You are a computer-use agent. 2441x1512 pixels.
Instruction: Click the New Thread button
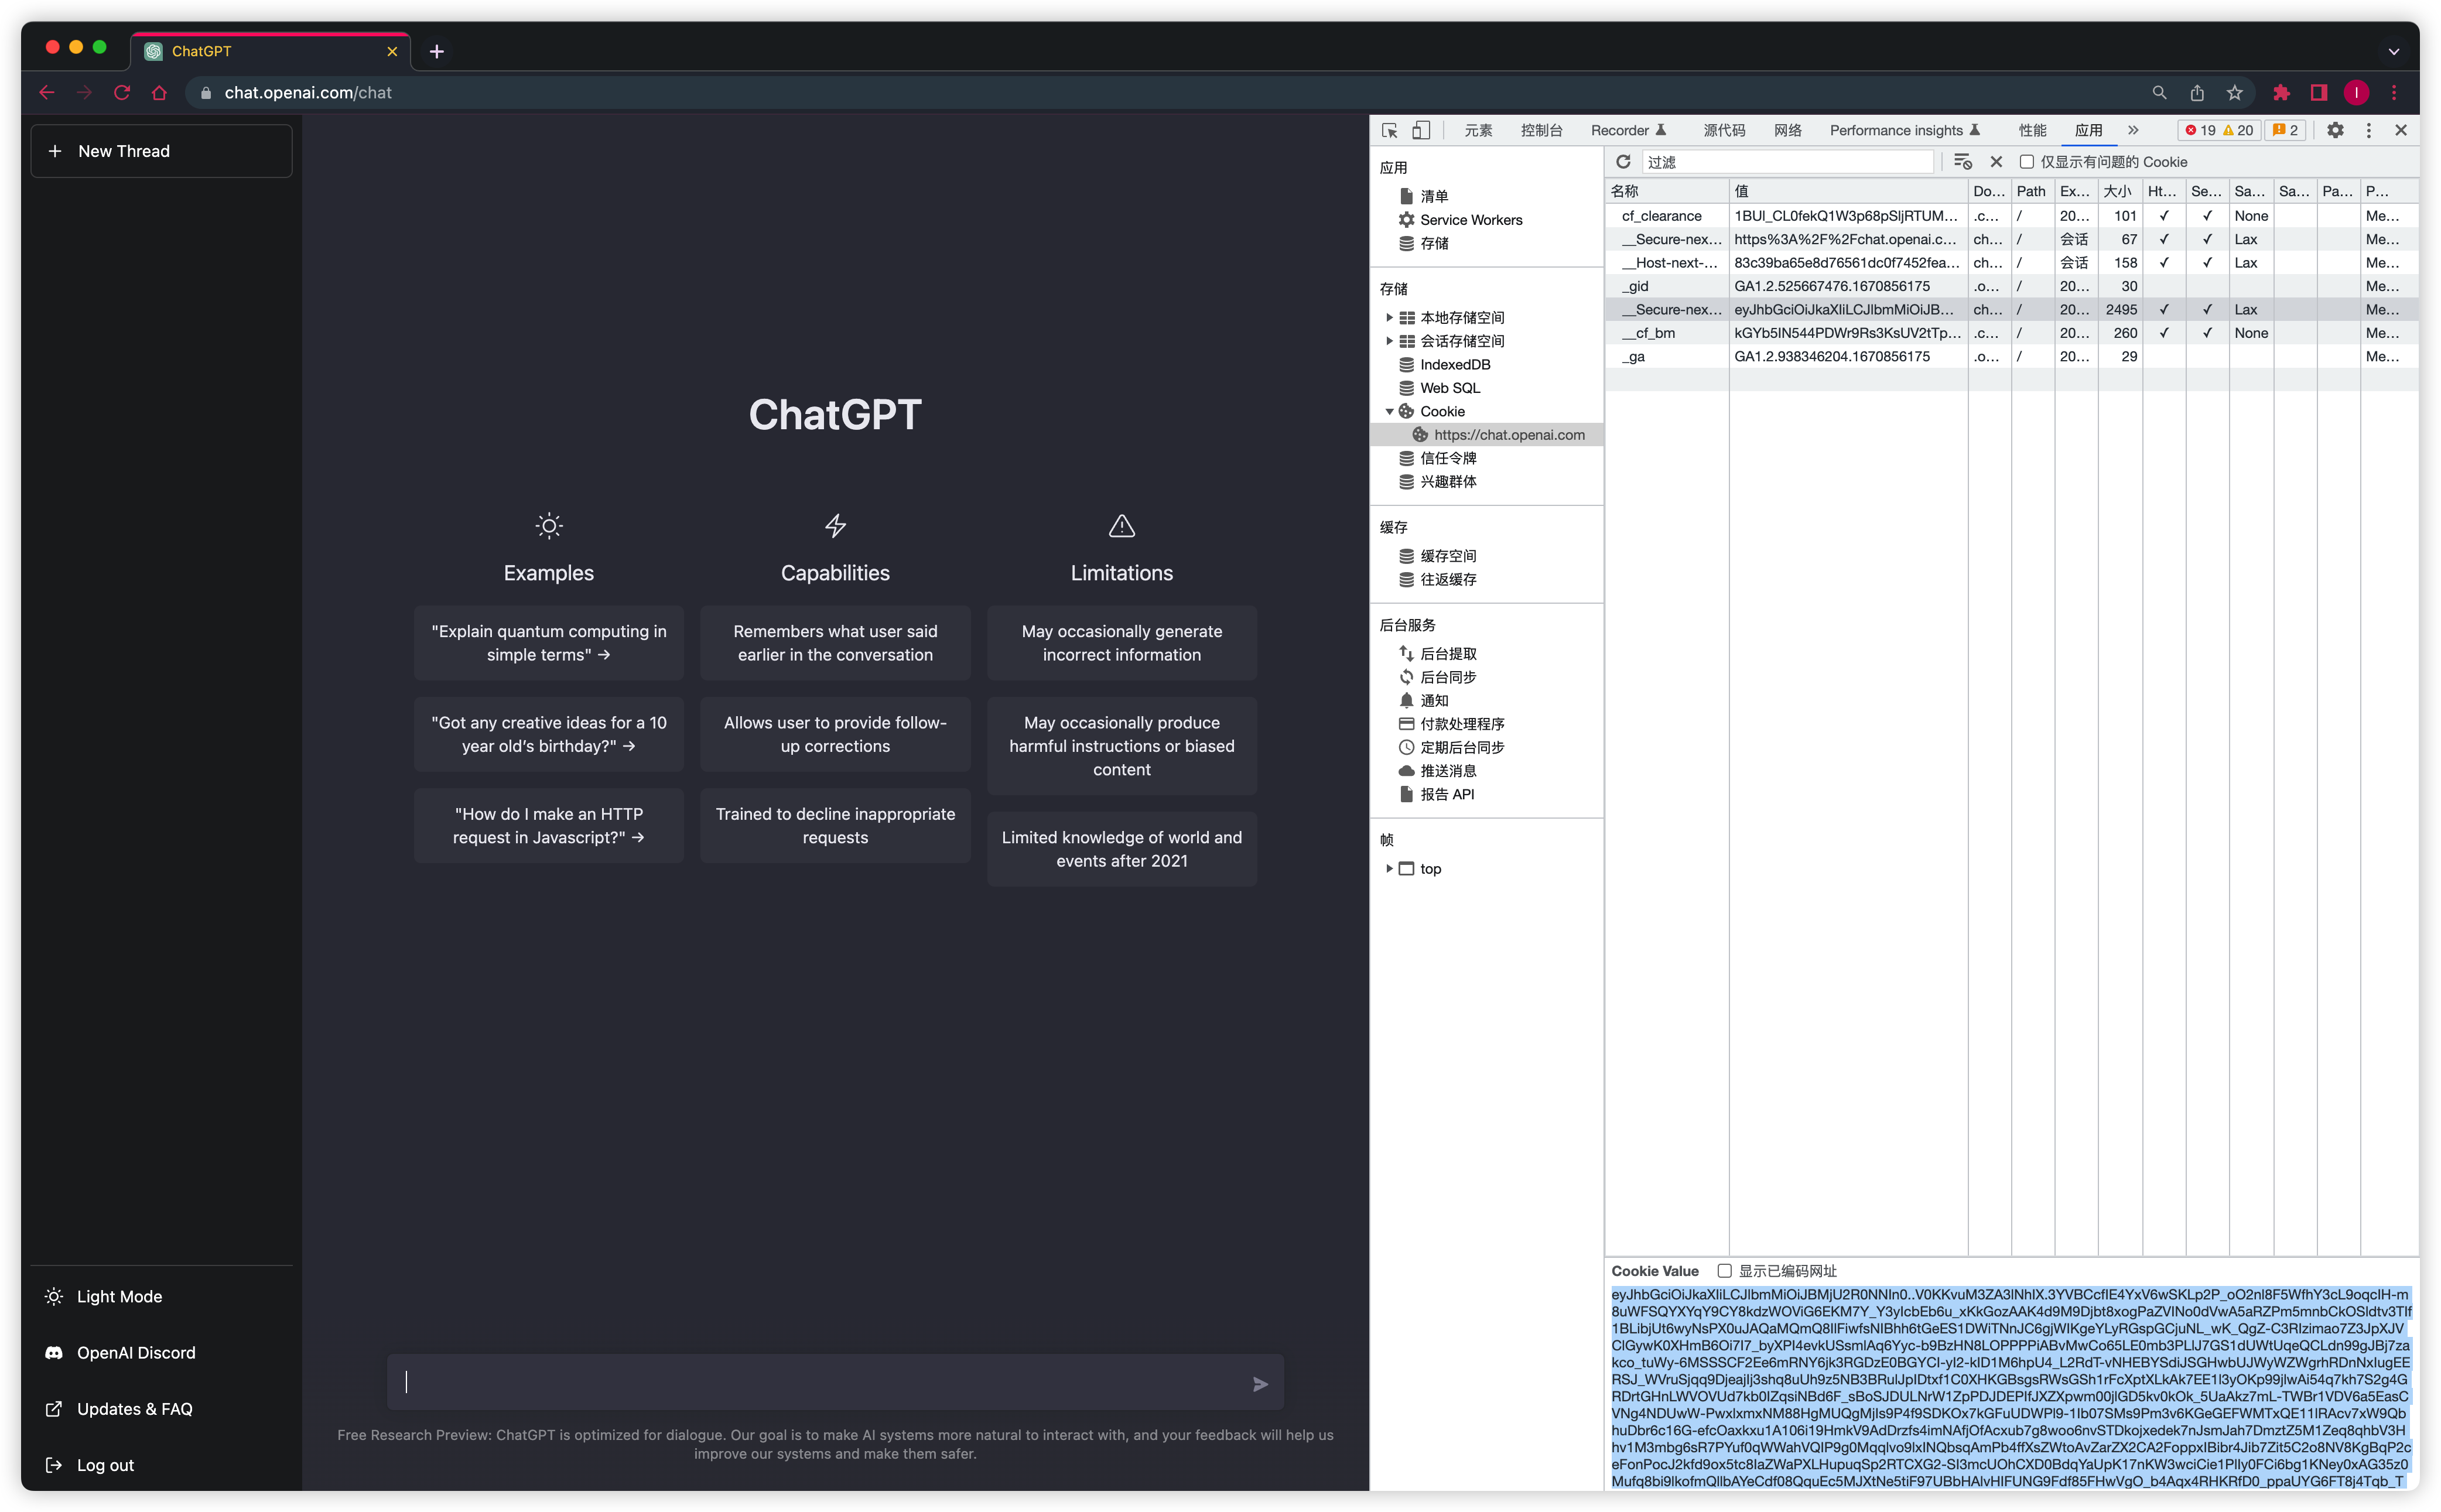161,151
